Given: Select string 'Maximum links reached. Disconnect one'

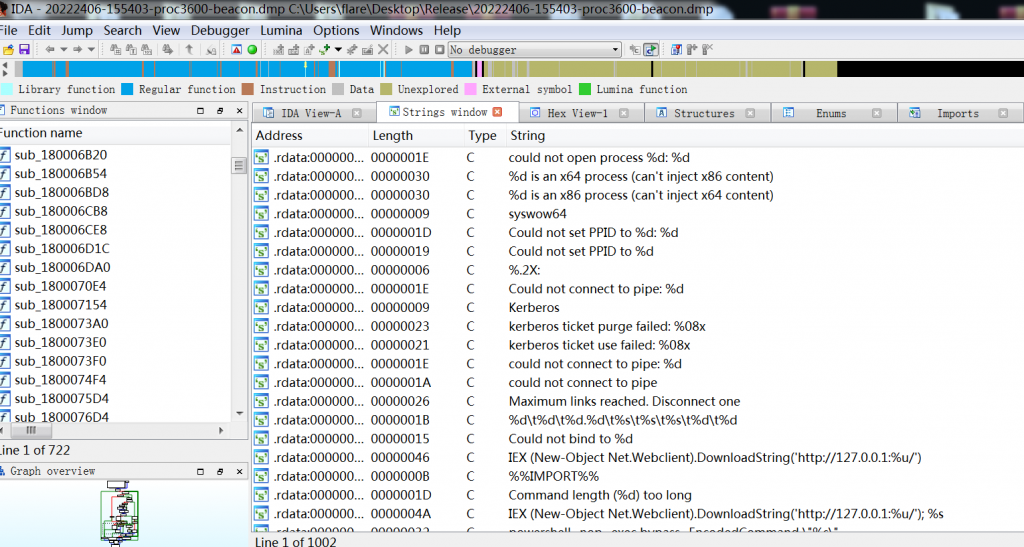Looking at the screenshot, I should click(624, 401).
